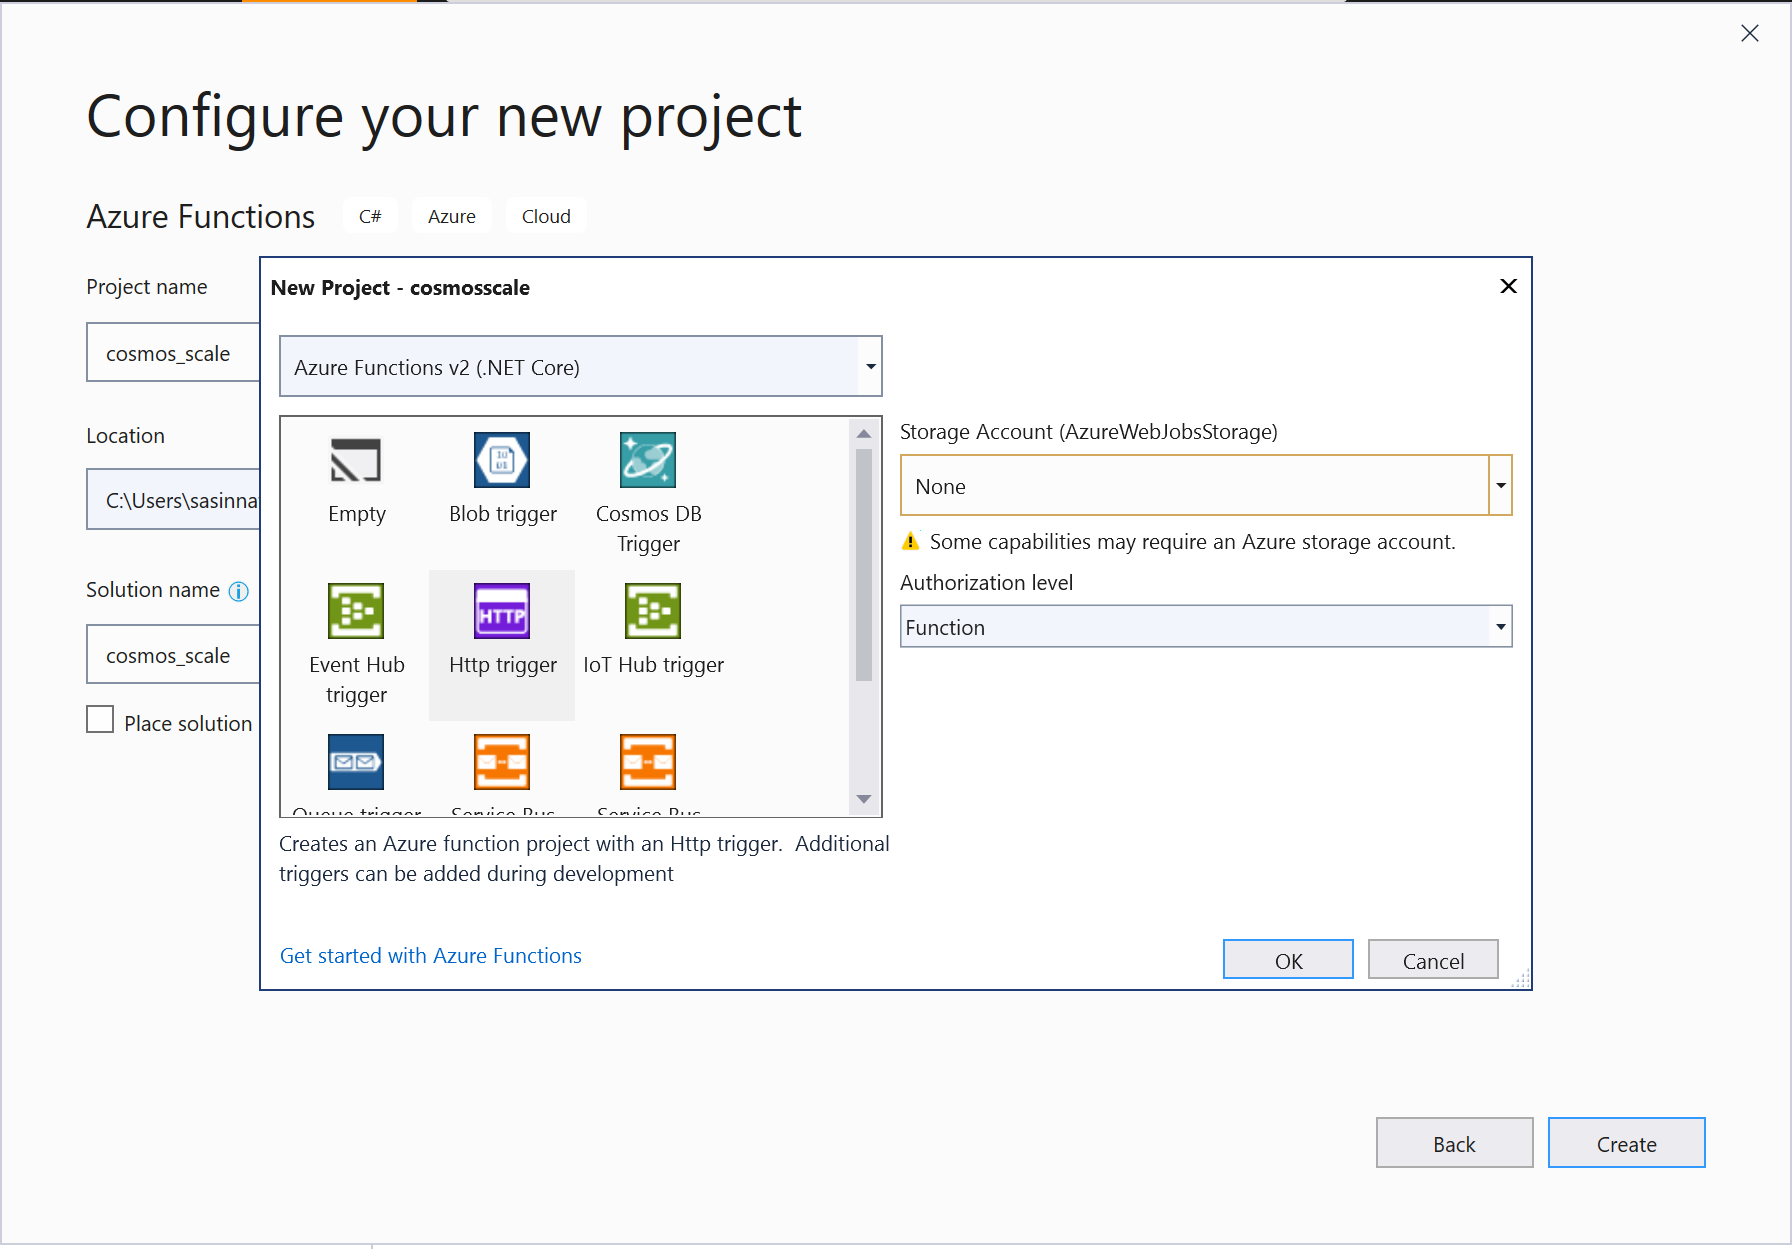Focus the Project name input field
The width and height of the screenshot is (1792, 1249).
(x=173, y=352)
